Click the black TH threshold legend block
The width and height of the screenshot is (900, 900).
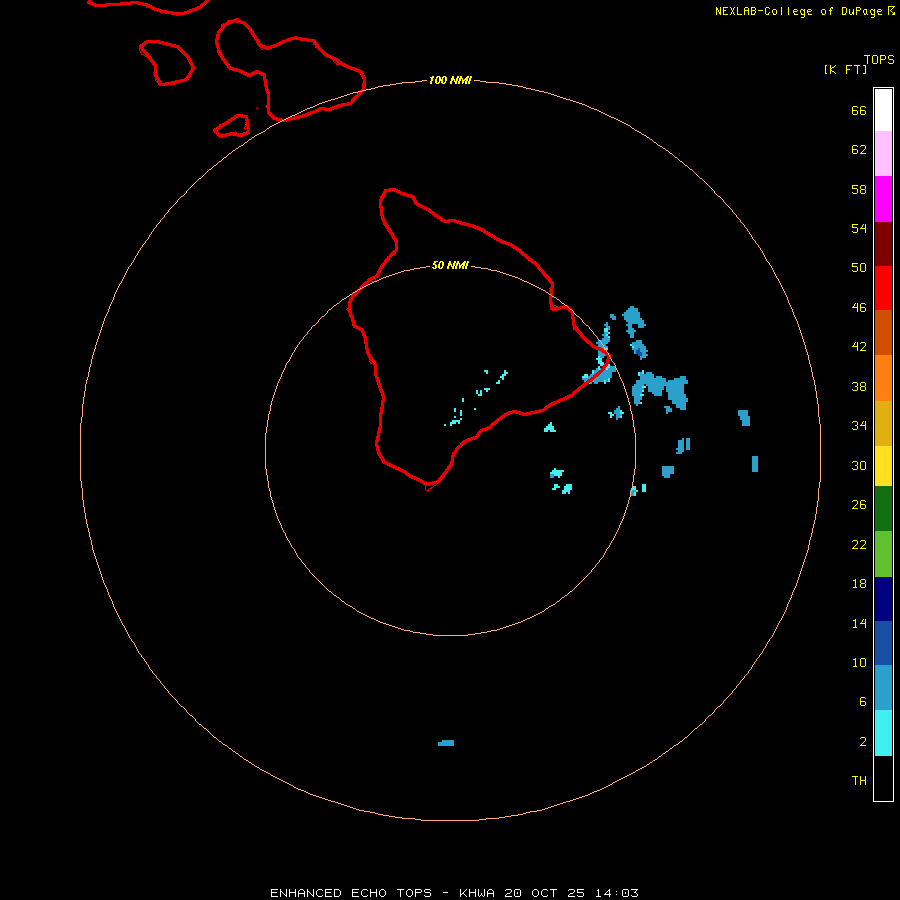point(883,778)
